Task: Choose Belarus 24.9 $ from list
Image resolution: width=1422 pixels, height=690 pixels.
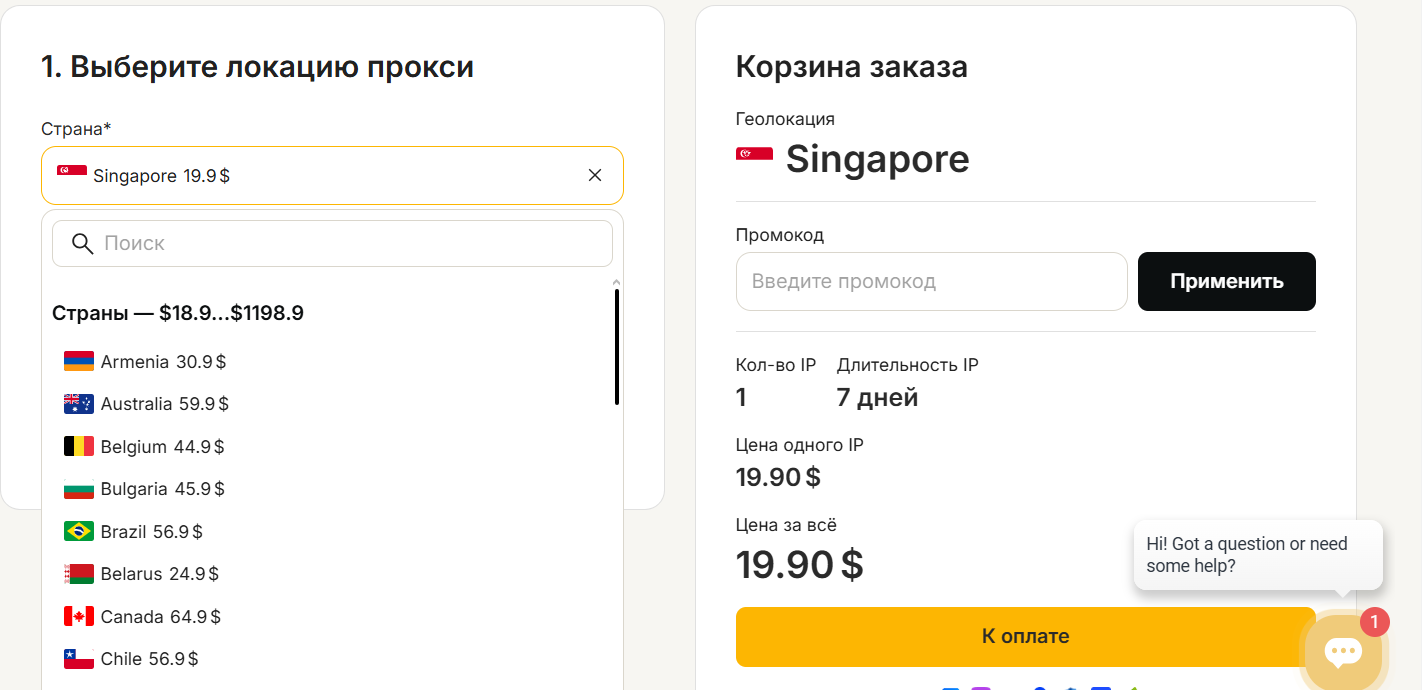Action: click(x=159, y=574)
